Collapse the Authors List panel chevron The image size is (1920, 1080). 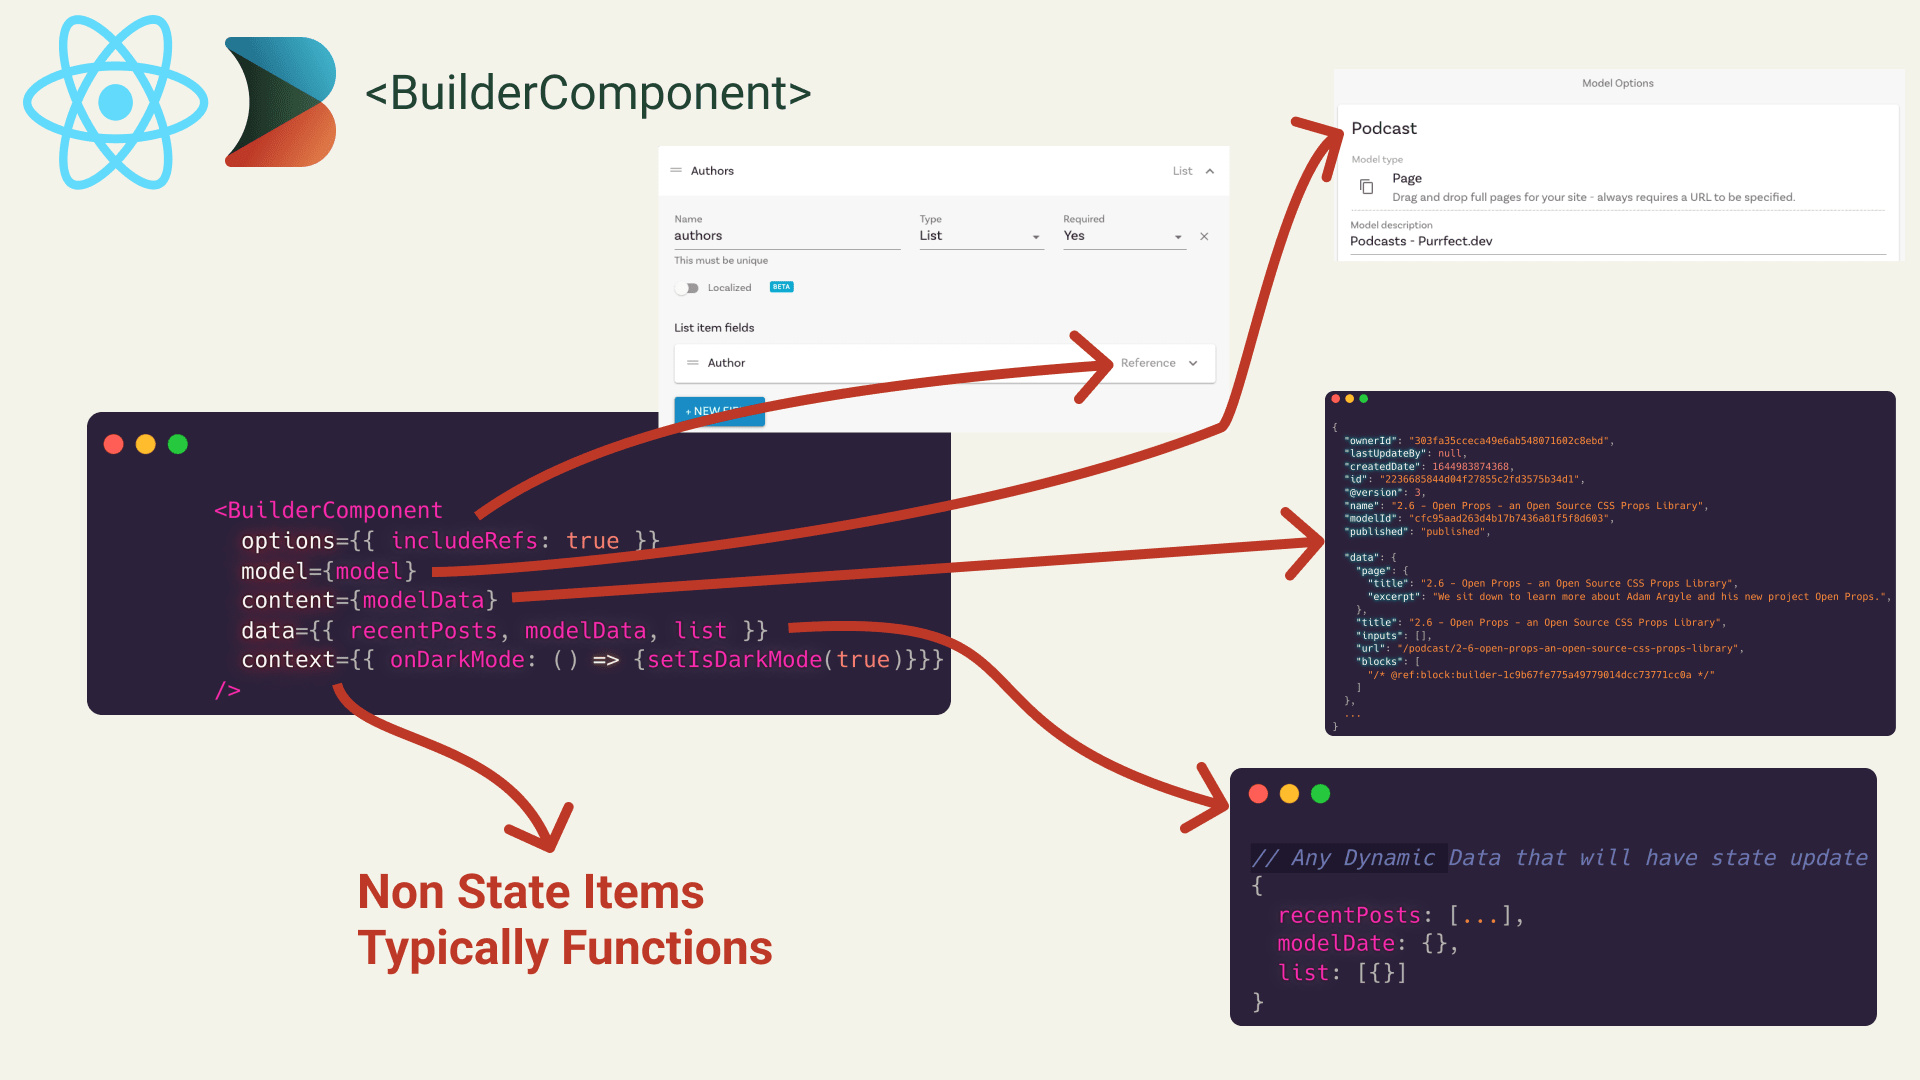(1210, 171)
